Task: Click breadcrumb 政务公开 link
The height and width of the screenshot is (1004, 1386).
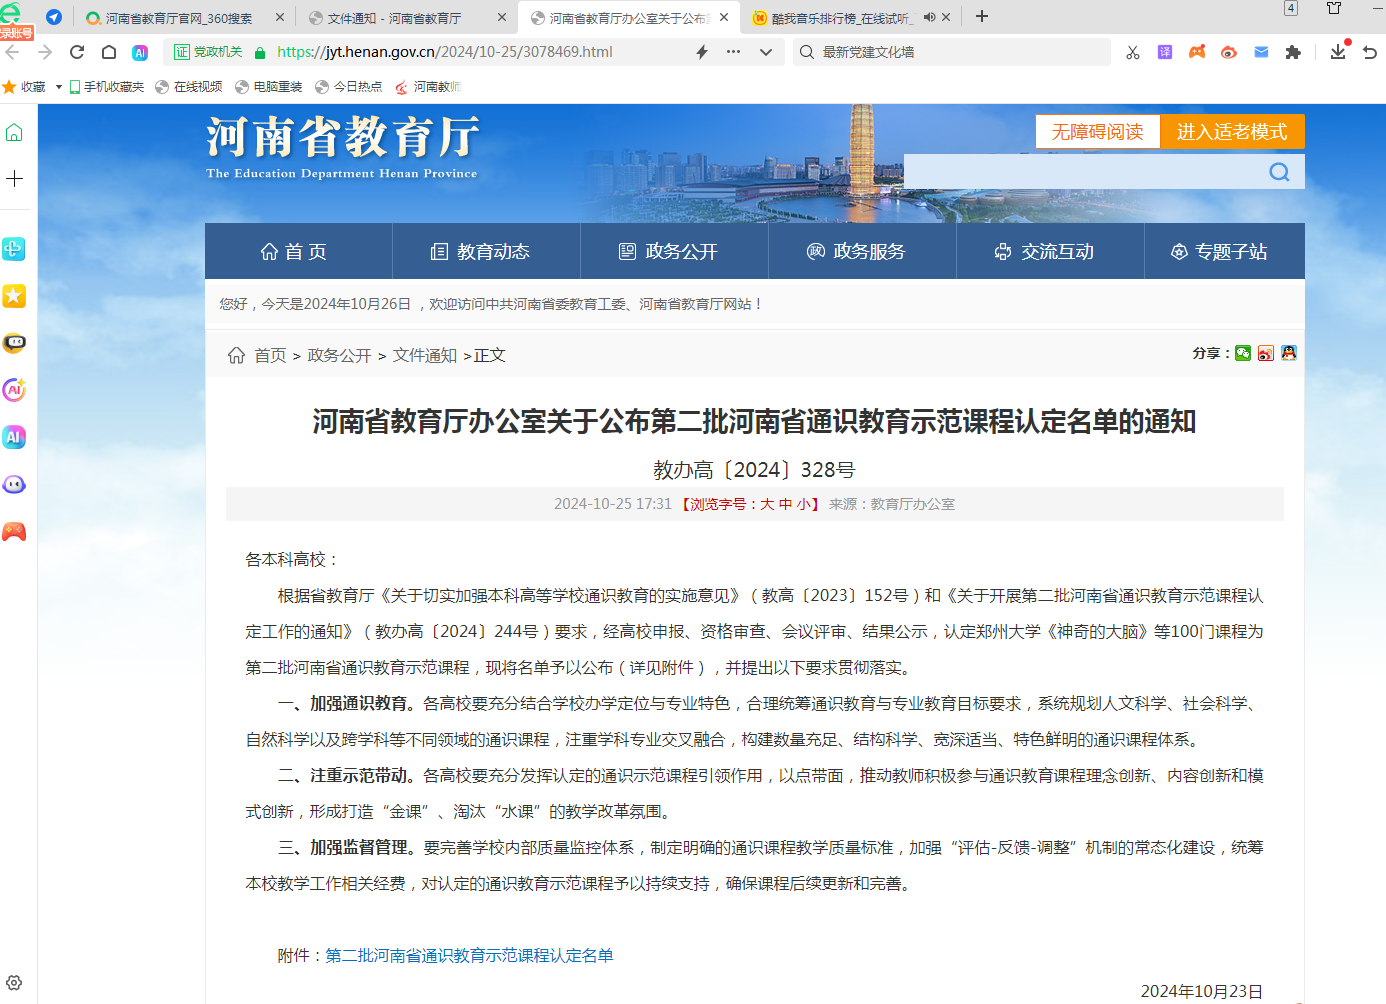Action: [339, 356]
